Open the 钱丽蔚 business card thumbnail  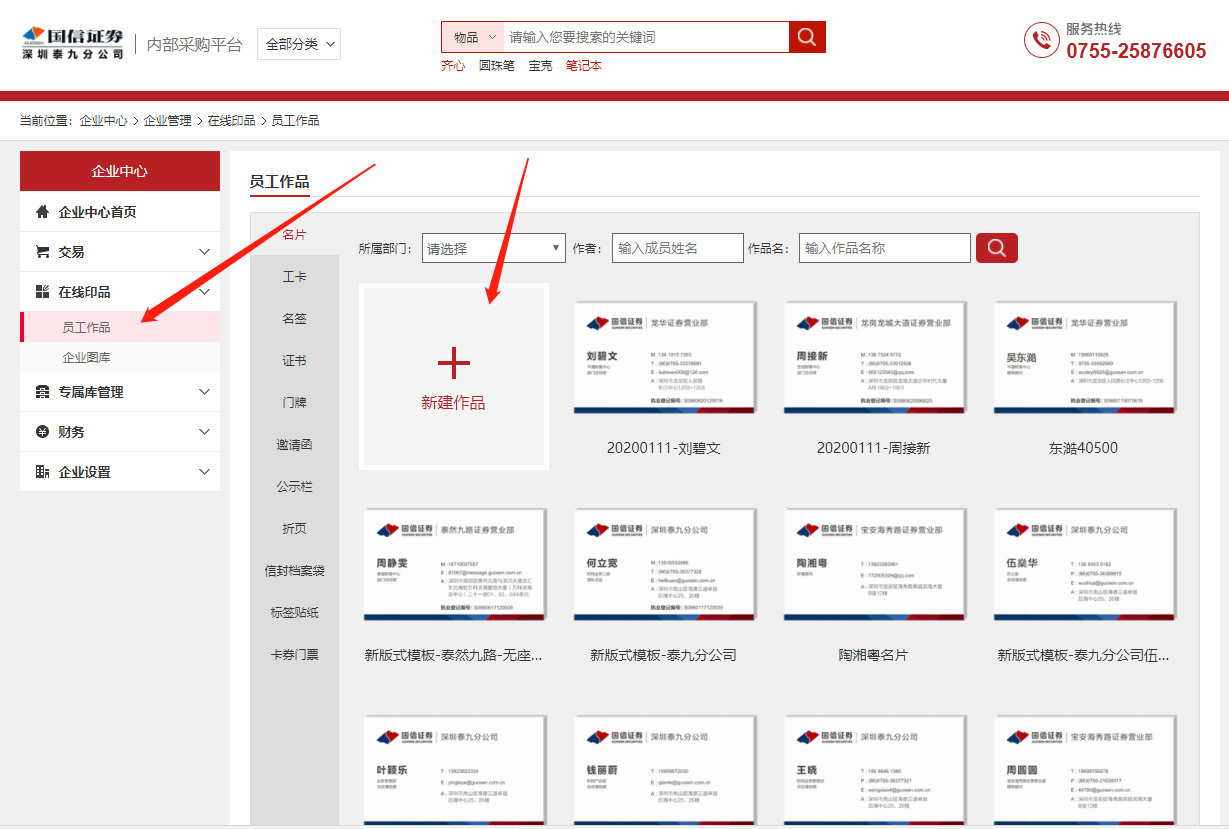click(664, 770)
